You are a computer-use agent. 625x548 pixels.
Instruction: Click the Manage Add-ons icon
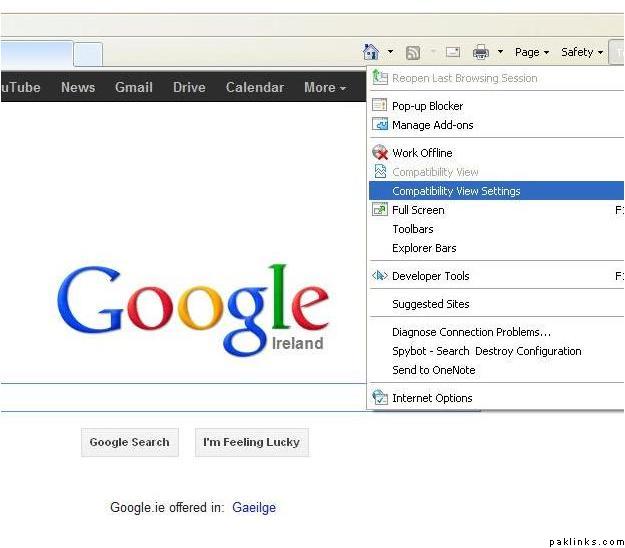(380, 125)
